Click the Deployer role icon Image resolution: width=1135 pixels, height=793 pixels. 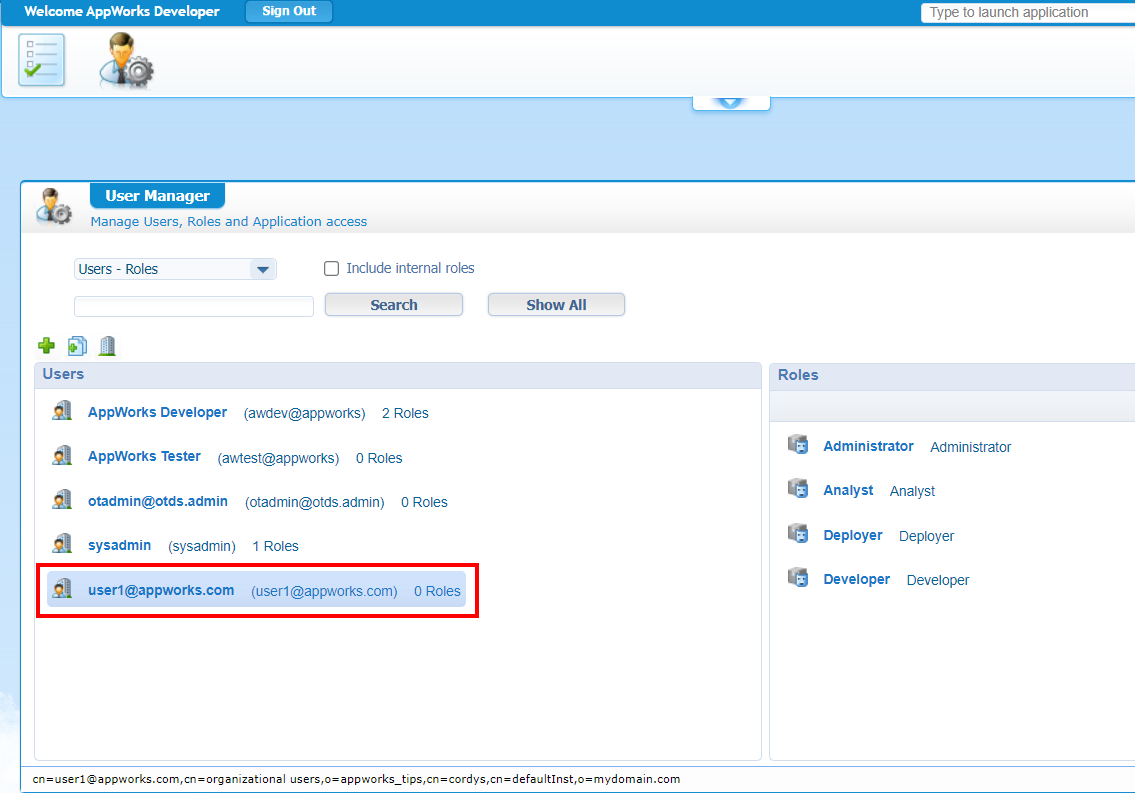(797, 535)
